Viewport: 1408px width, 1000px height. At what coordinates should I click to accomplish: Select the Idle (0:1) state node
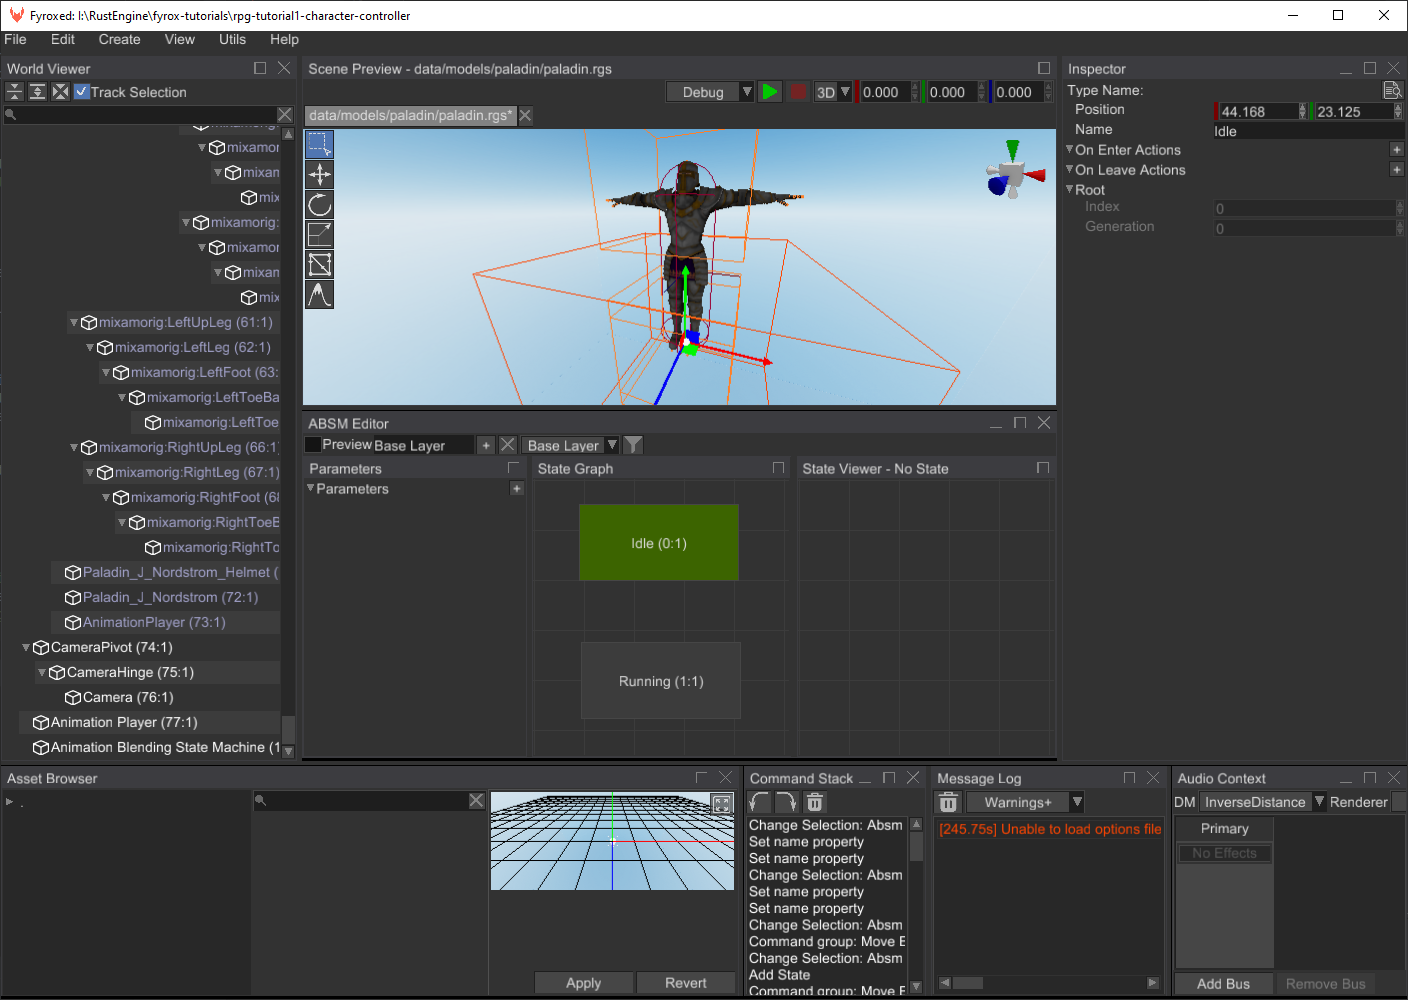point(659,543)
